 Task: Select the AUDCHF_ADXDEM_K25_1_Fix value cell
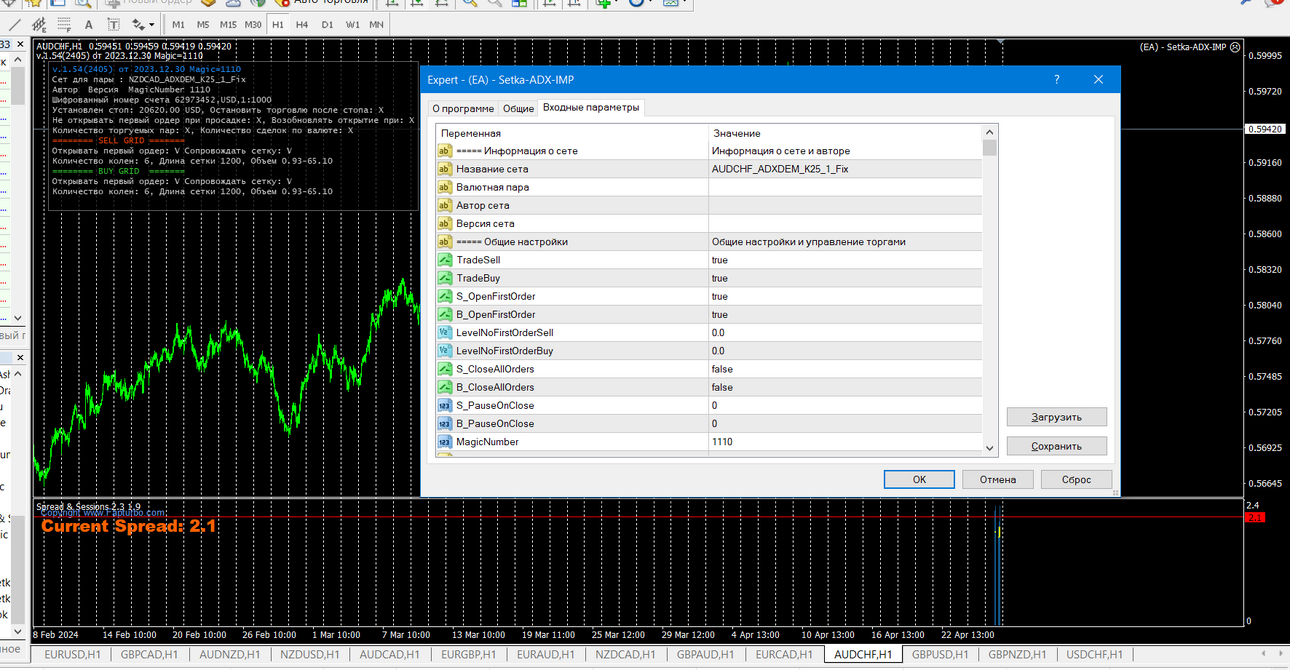tap(845, 169)
